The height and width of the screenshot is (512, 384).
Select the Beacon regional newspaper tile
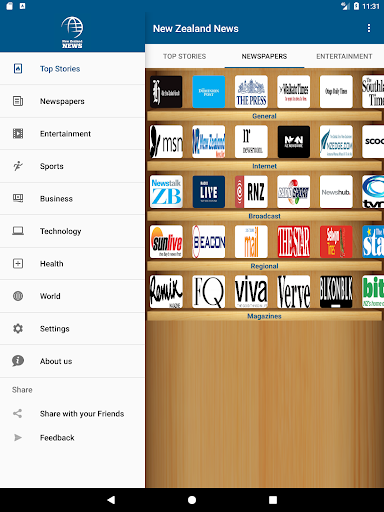click(209, 242)
